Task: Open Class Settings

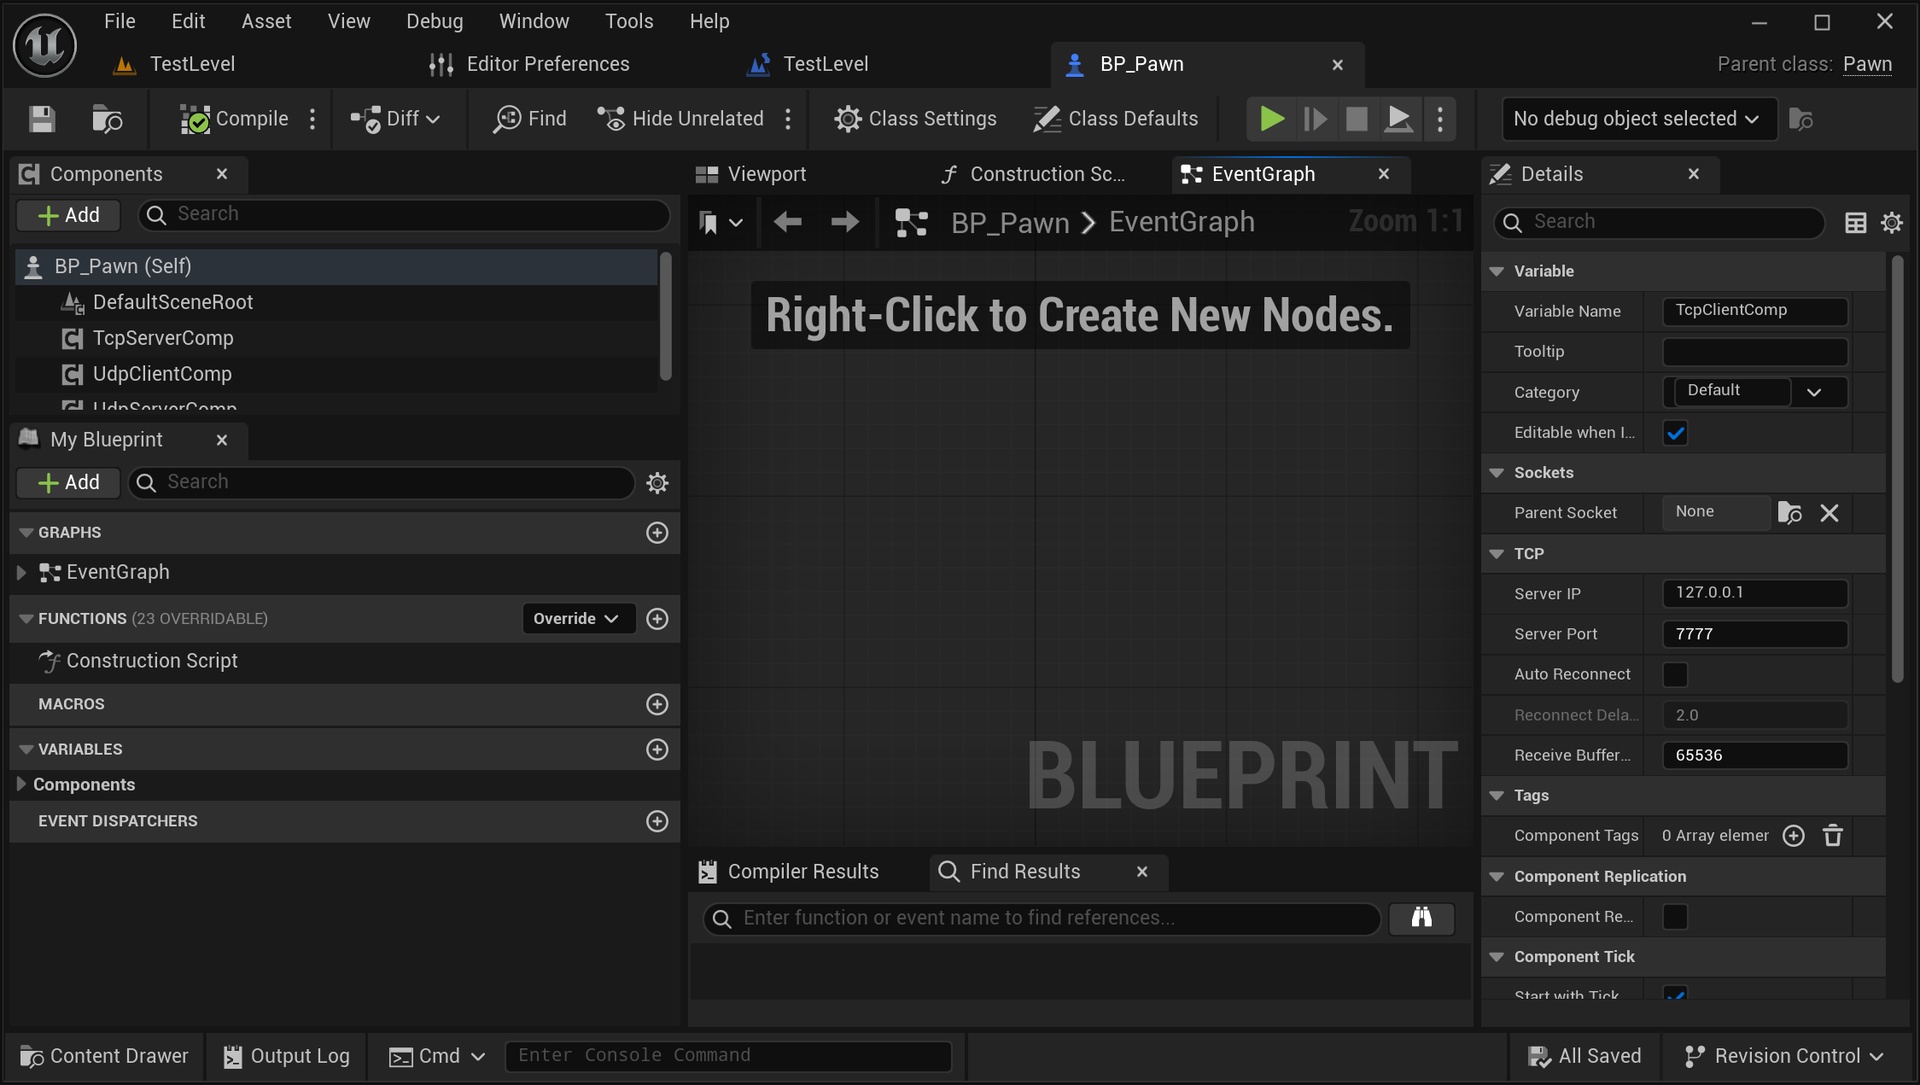Action: point(915,119)
